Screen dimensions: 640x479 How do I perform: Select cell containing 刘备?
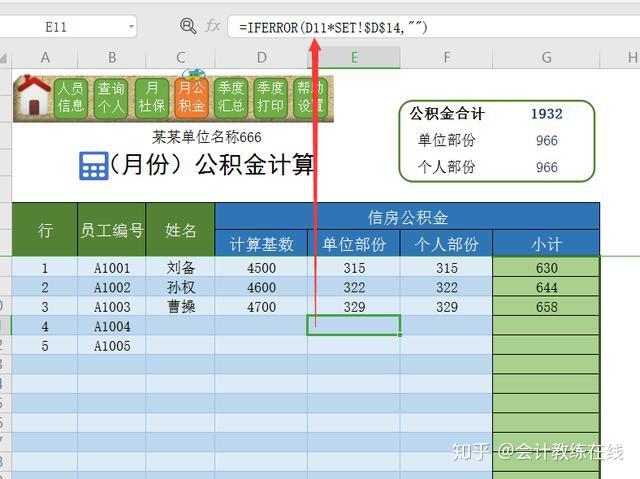point(180,268)
